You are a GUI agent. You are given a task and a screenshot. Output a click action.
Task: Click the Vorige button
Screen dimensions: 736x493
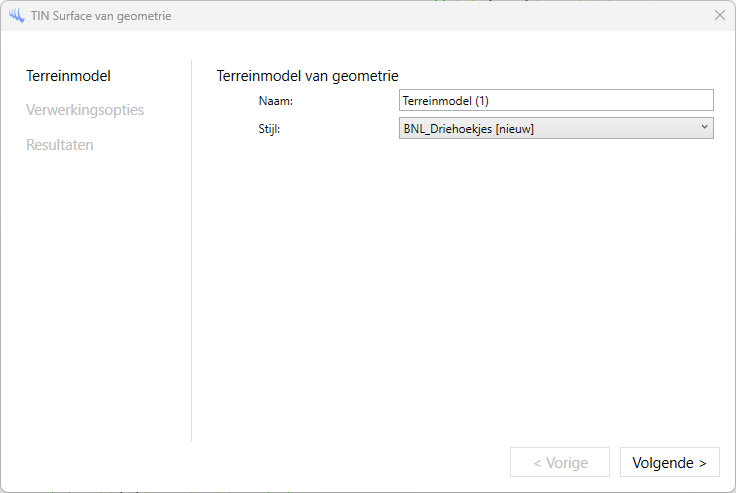[559, 463]
